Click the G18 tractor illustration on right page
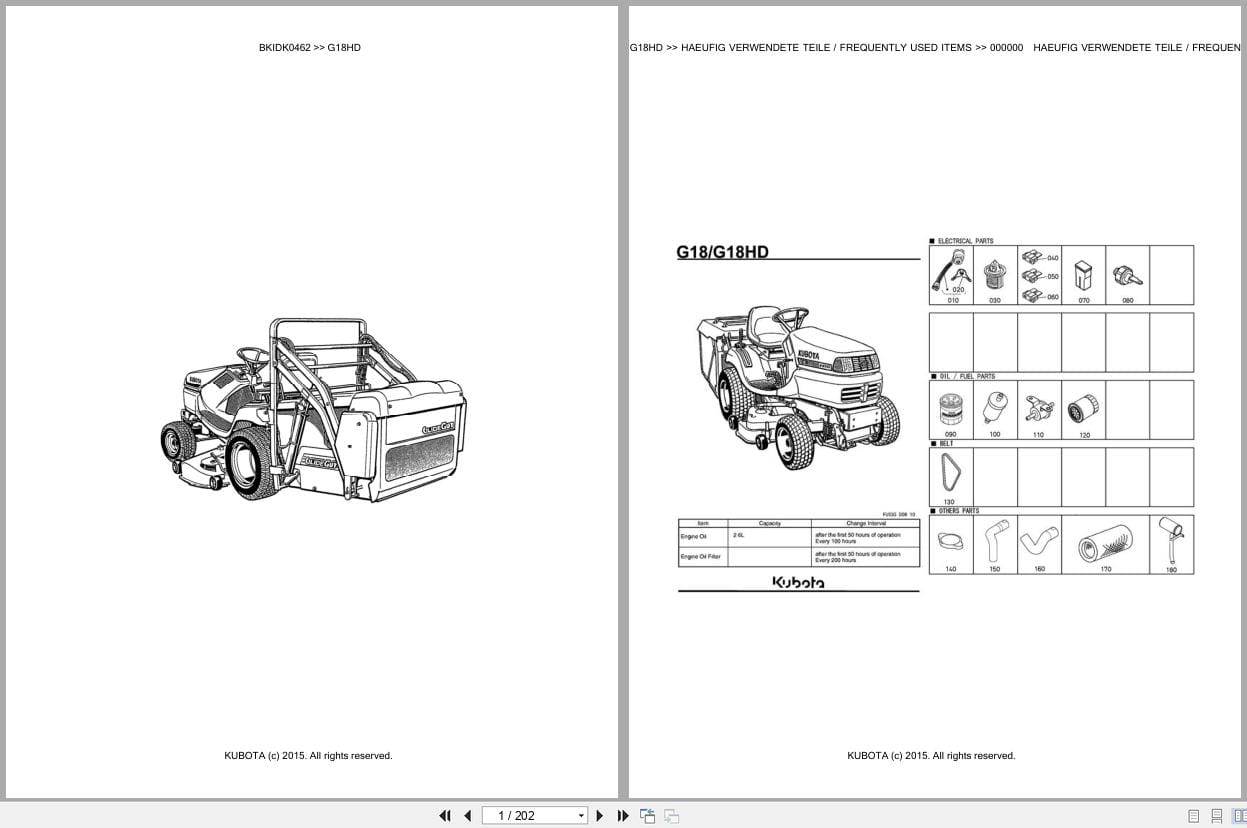Image resolution: width=1247 pixels, height=828 pixels. point(798,386)
